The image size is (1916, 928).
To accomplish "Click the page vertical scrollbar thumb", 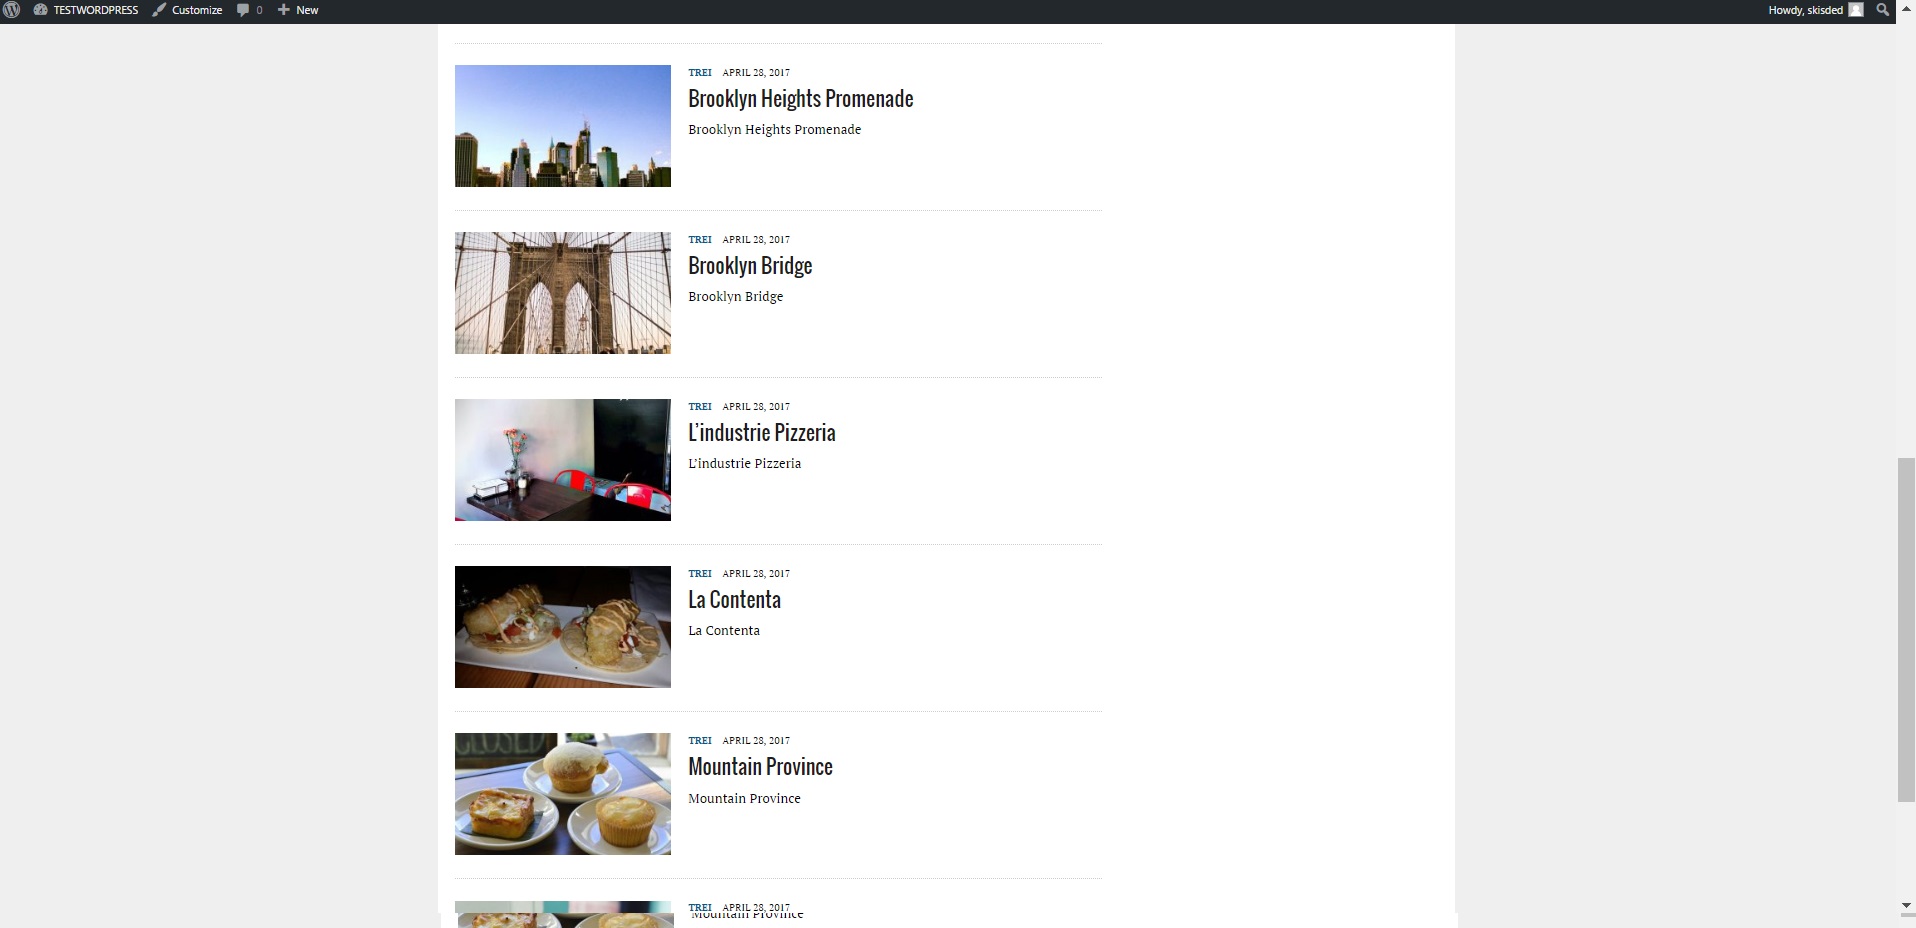I will pos(1906,629).
